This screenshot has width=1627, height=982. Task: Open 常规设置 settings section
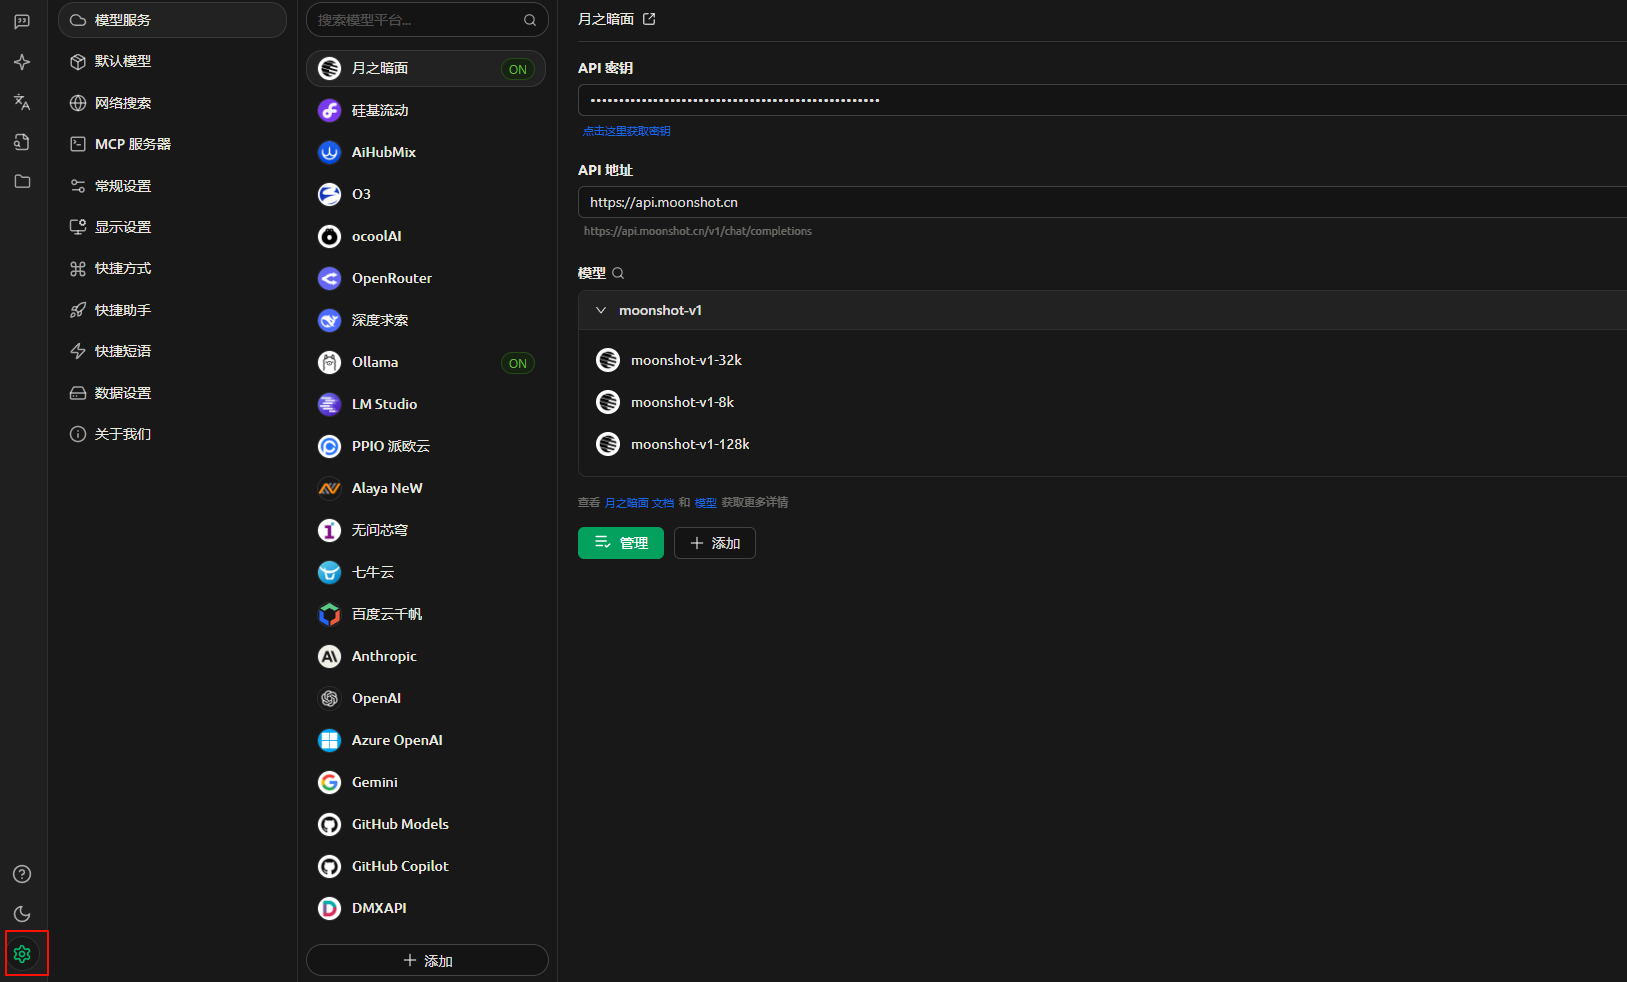172,186
